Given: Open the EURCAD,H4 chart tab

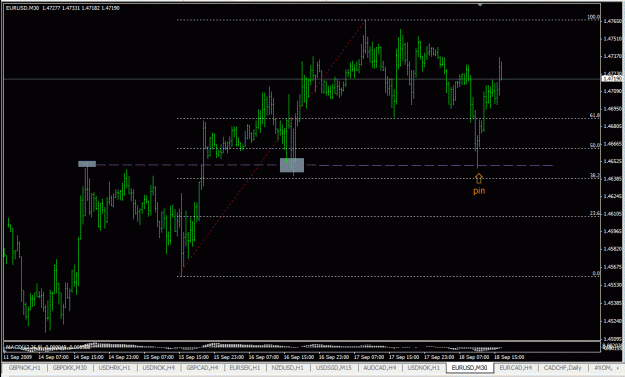Looking at the screenshot, I should point(516,368).
